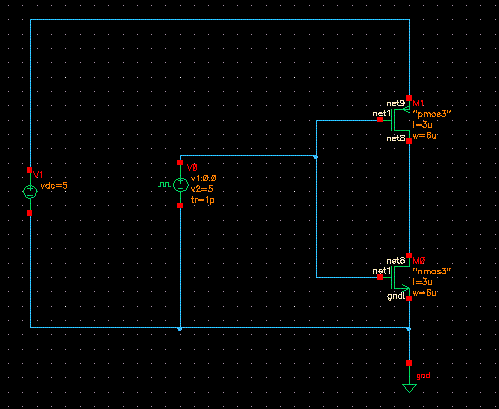499x409 pixels.
Task: Select the vdc=5 property label
Action: tap(54, 186)
